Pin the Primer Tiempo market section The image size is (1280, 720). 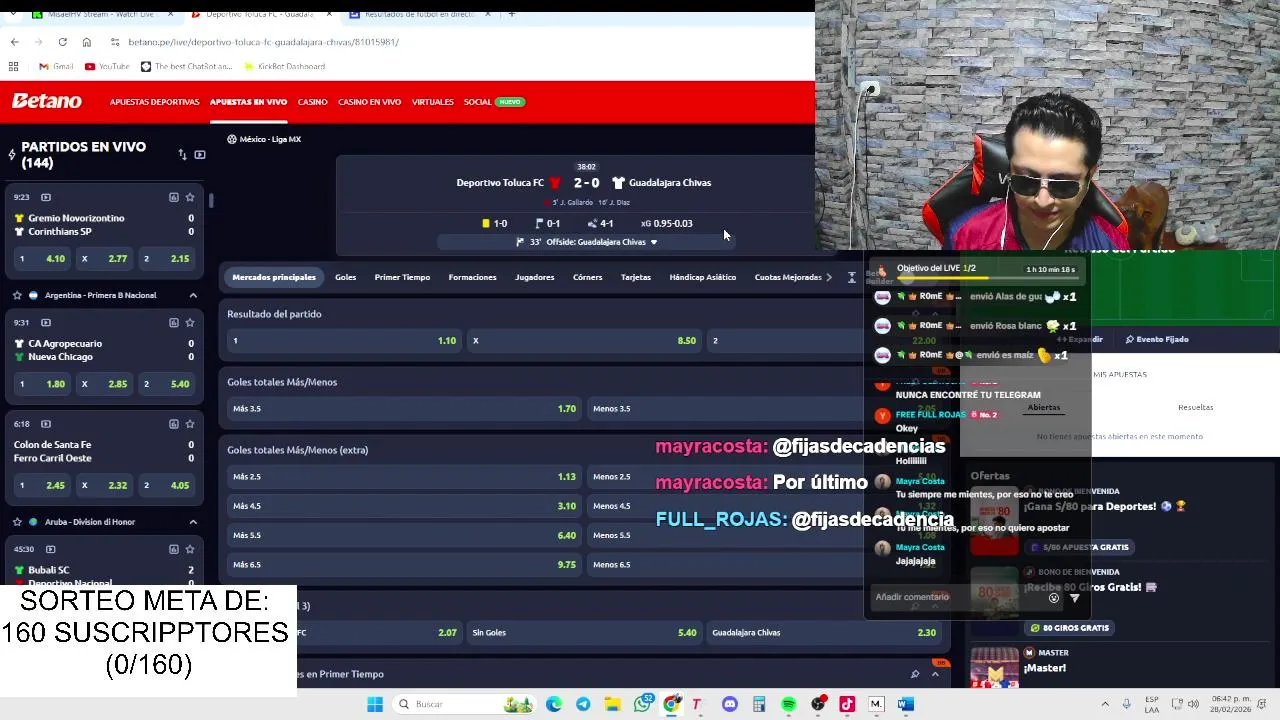point(914,674)
